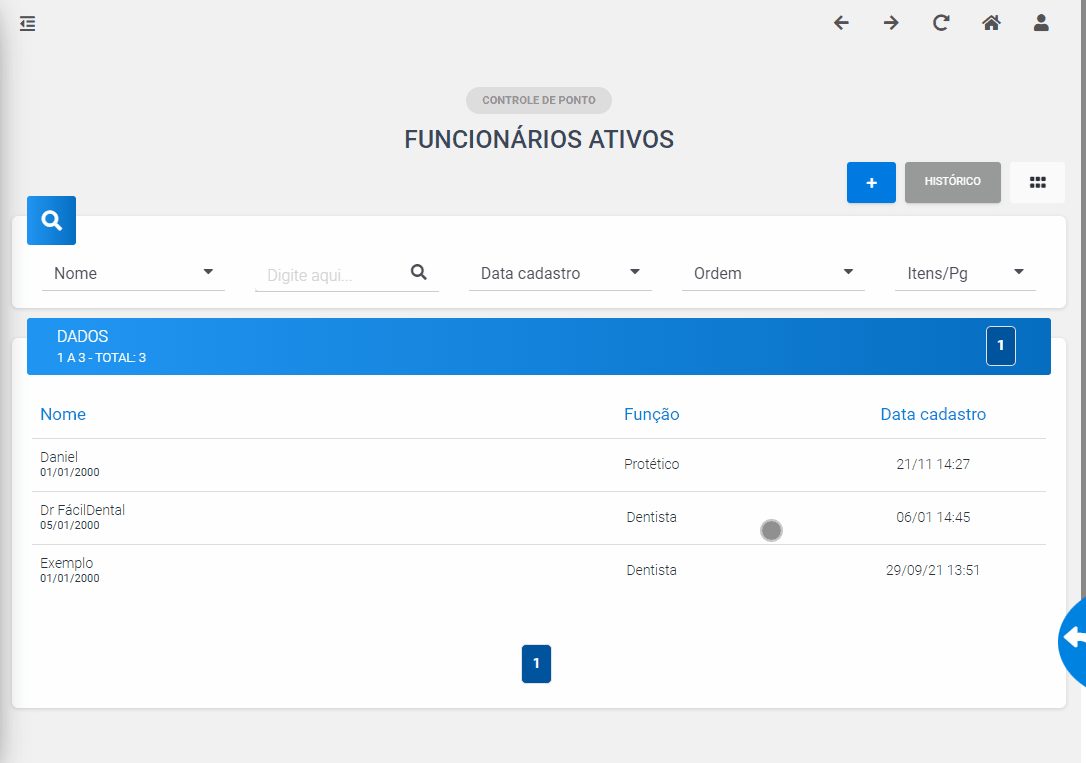This screenshot has height=763, width=1086.
Task: Click birthdate 05/01/2000 under Dr FácilDental
Action: [69, 526]
